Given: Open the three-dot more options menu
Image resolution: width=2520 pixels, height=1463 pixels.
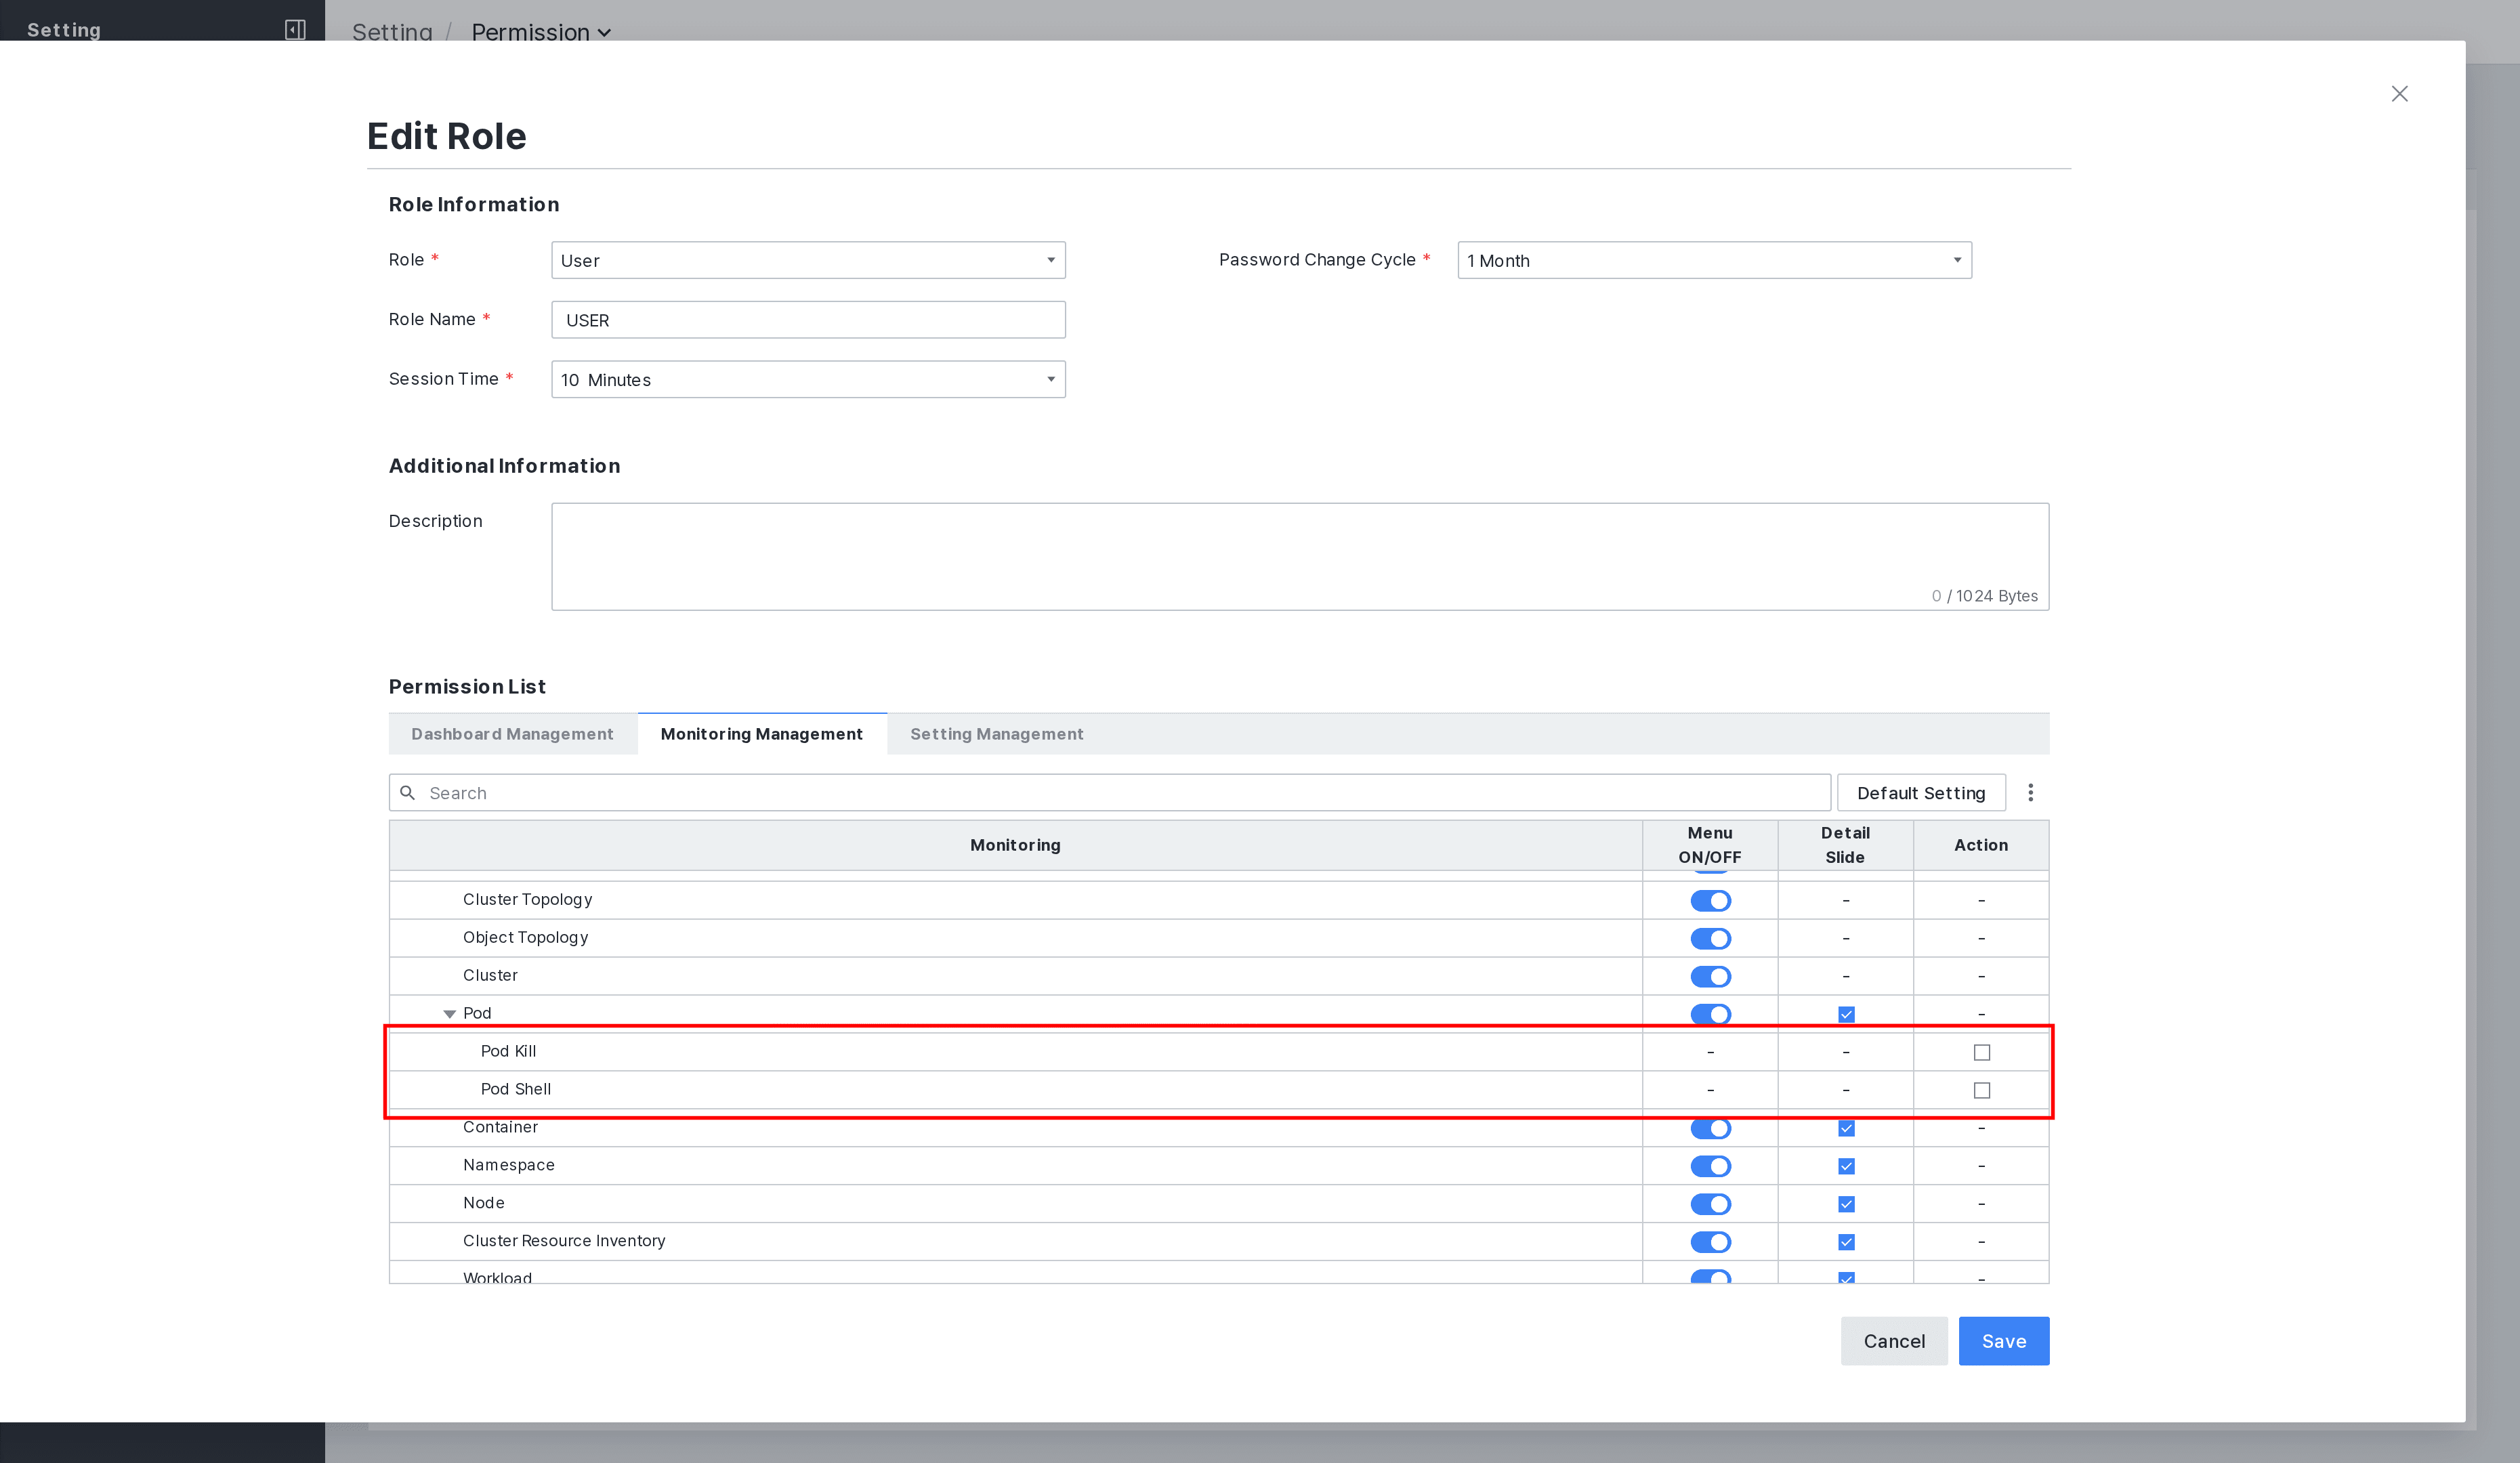Looking at the screenshot, I should (2030, 793).
